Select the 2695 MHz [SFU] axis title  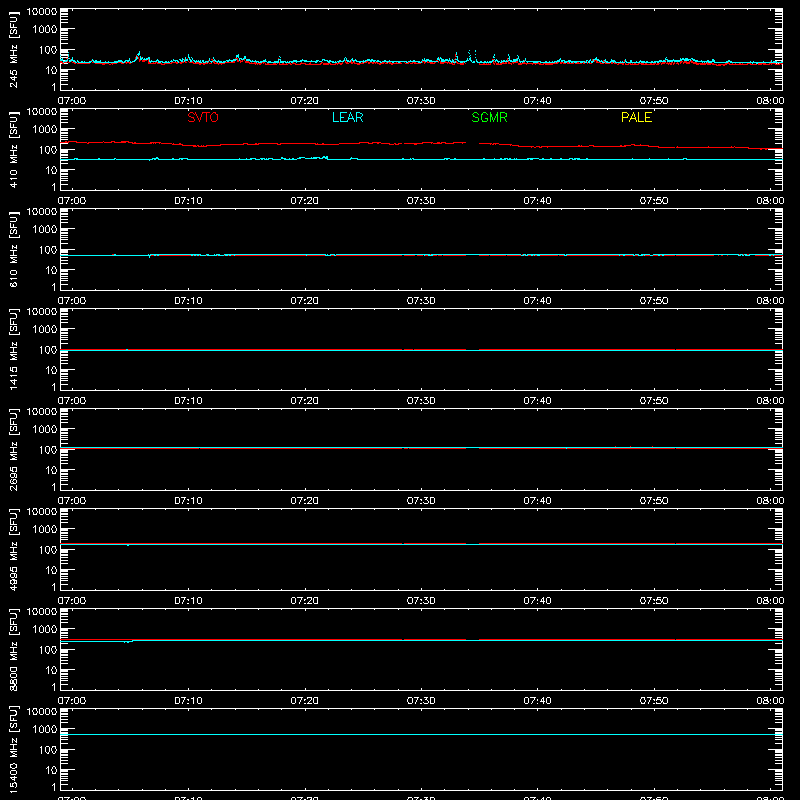(x=13, y=450)
